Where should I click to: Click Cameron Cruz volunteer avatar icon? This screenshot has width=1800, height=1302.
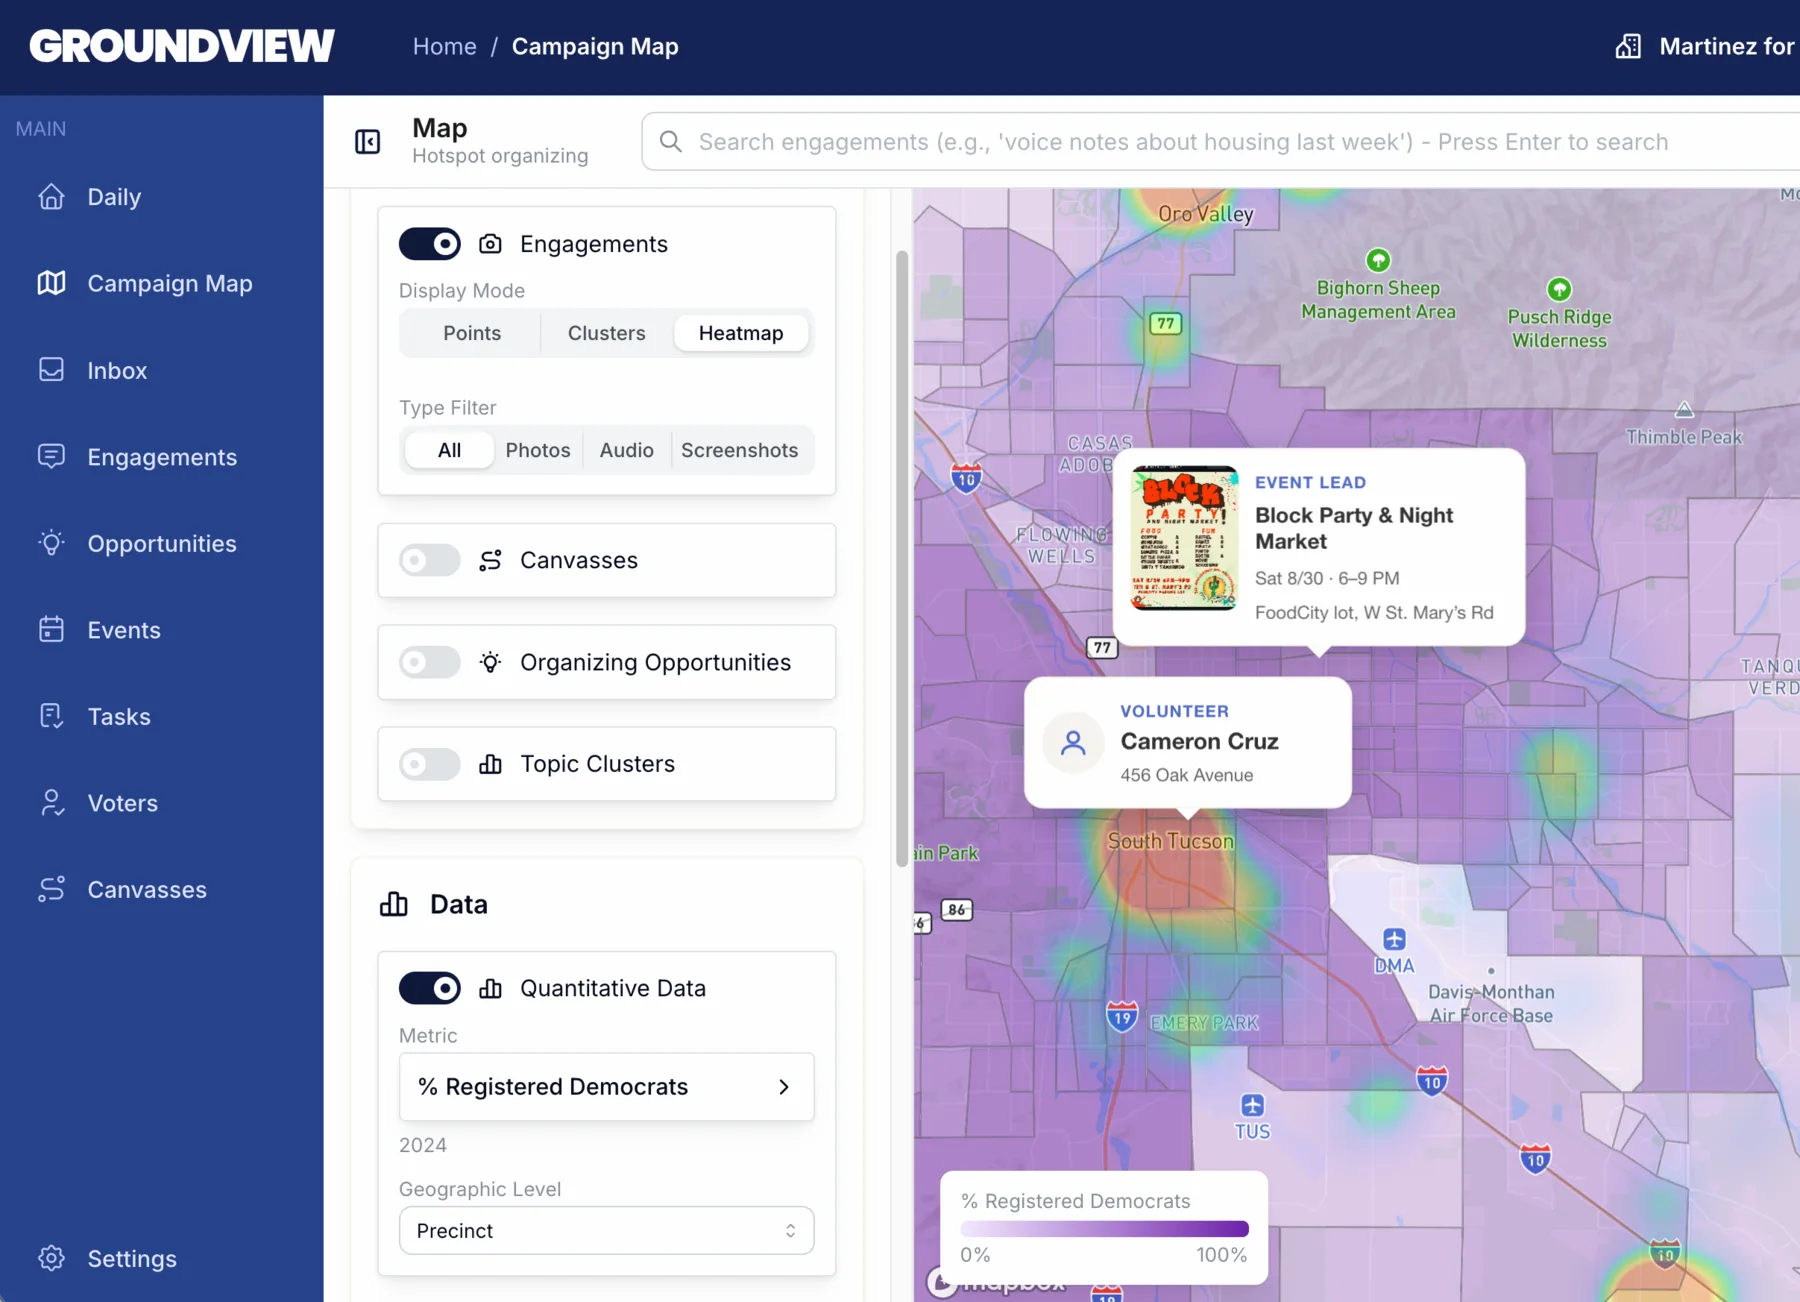pos(1073,742)
